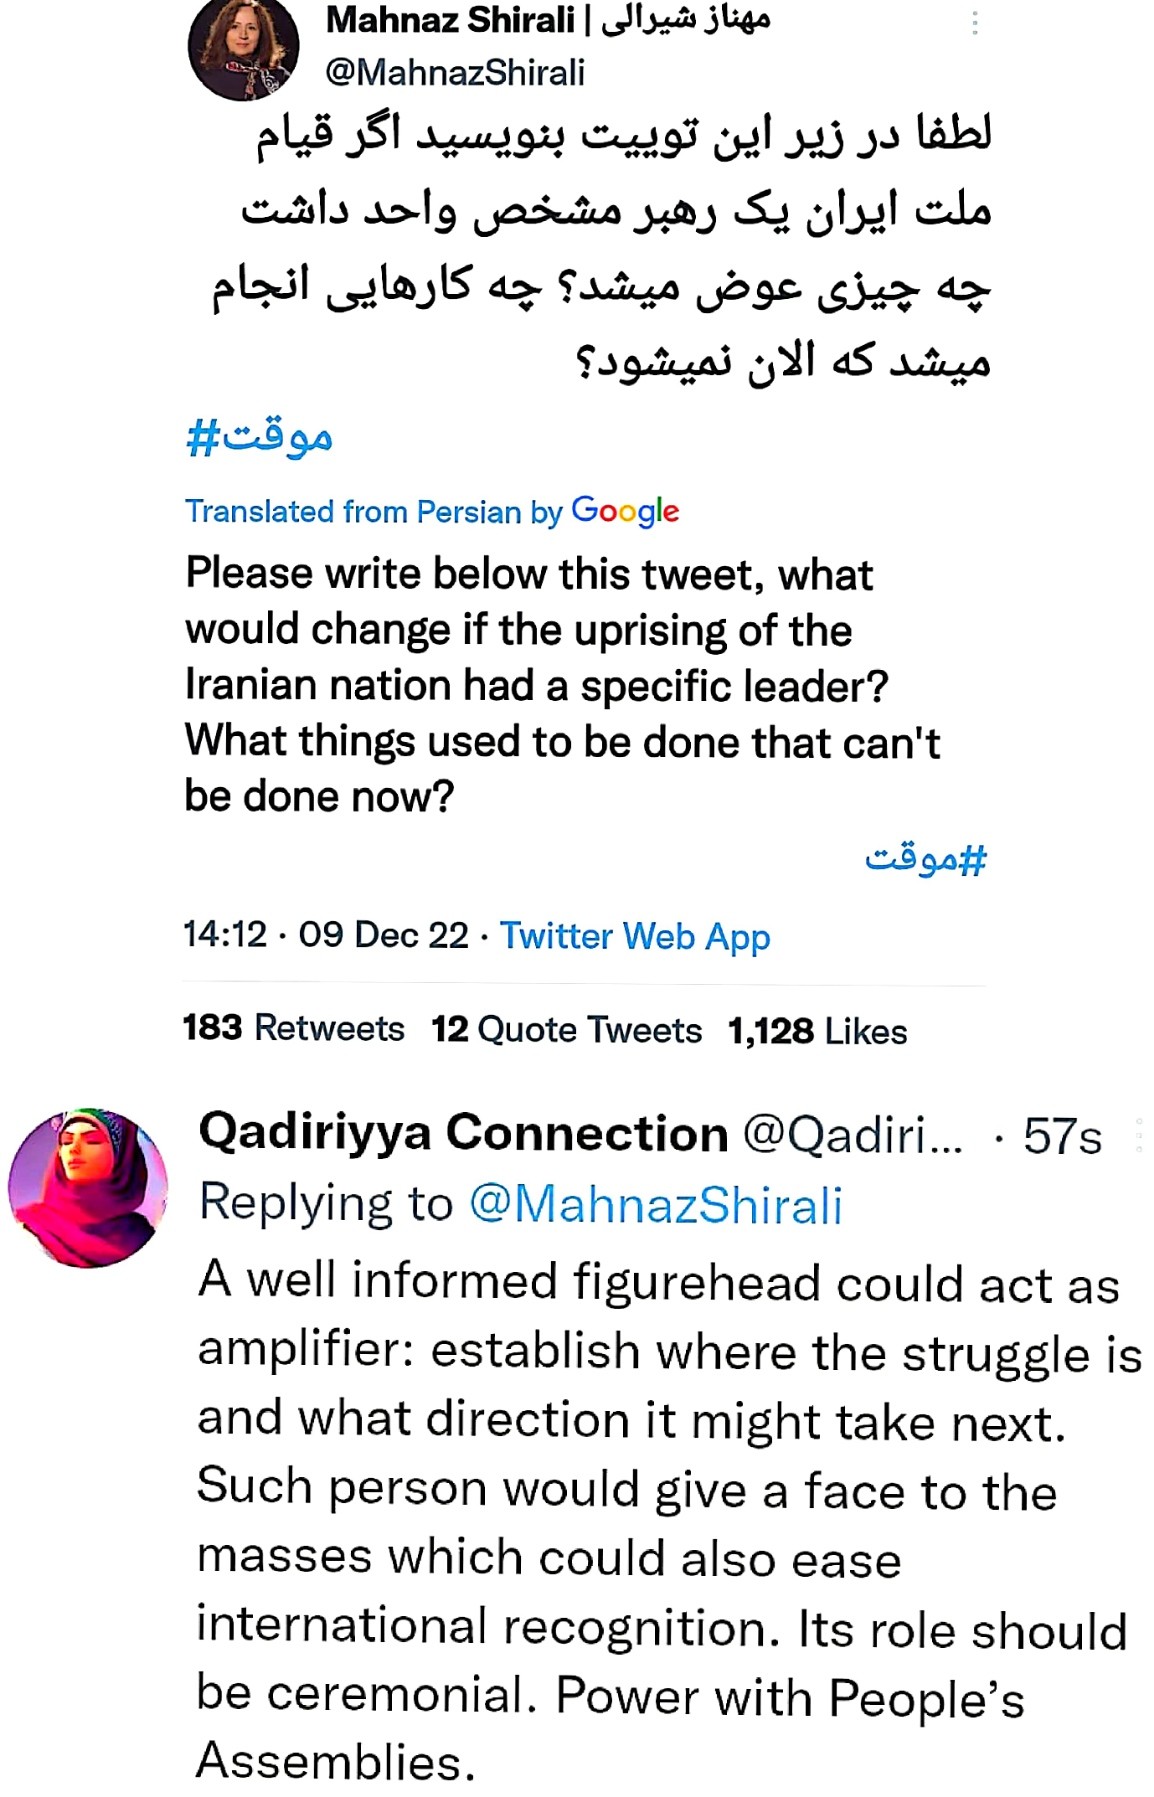Open the Twitter Web App source link
The image size is (1154, 1797).
[635, 936]
